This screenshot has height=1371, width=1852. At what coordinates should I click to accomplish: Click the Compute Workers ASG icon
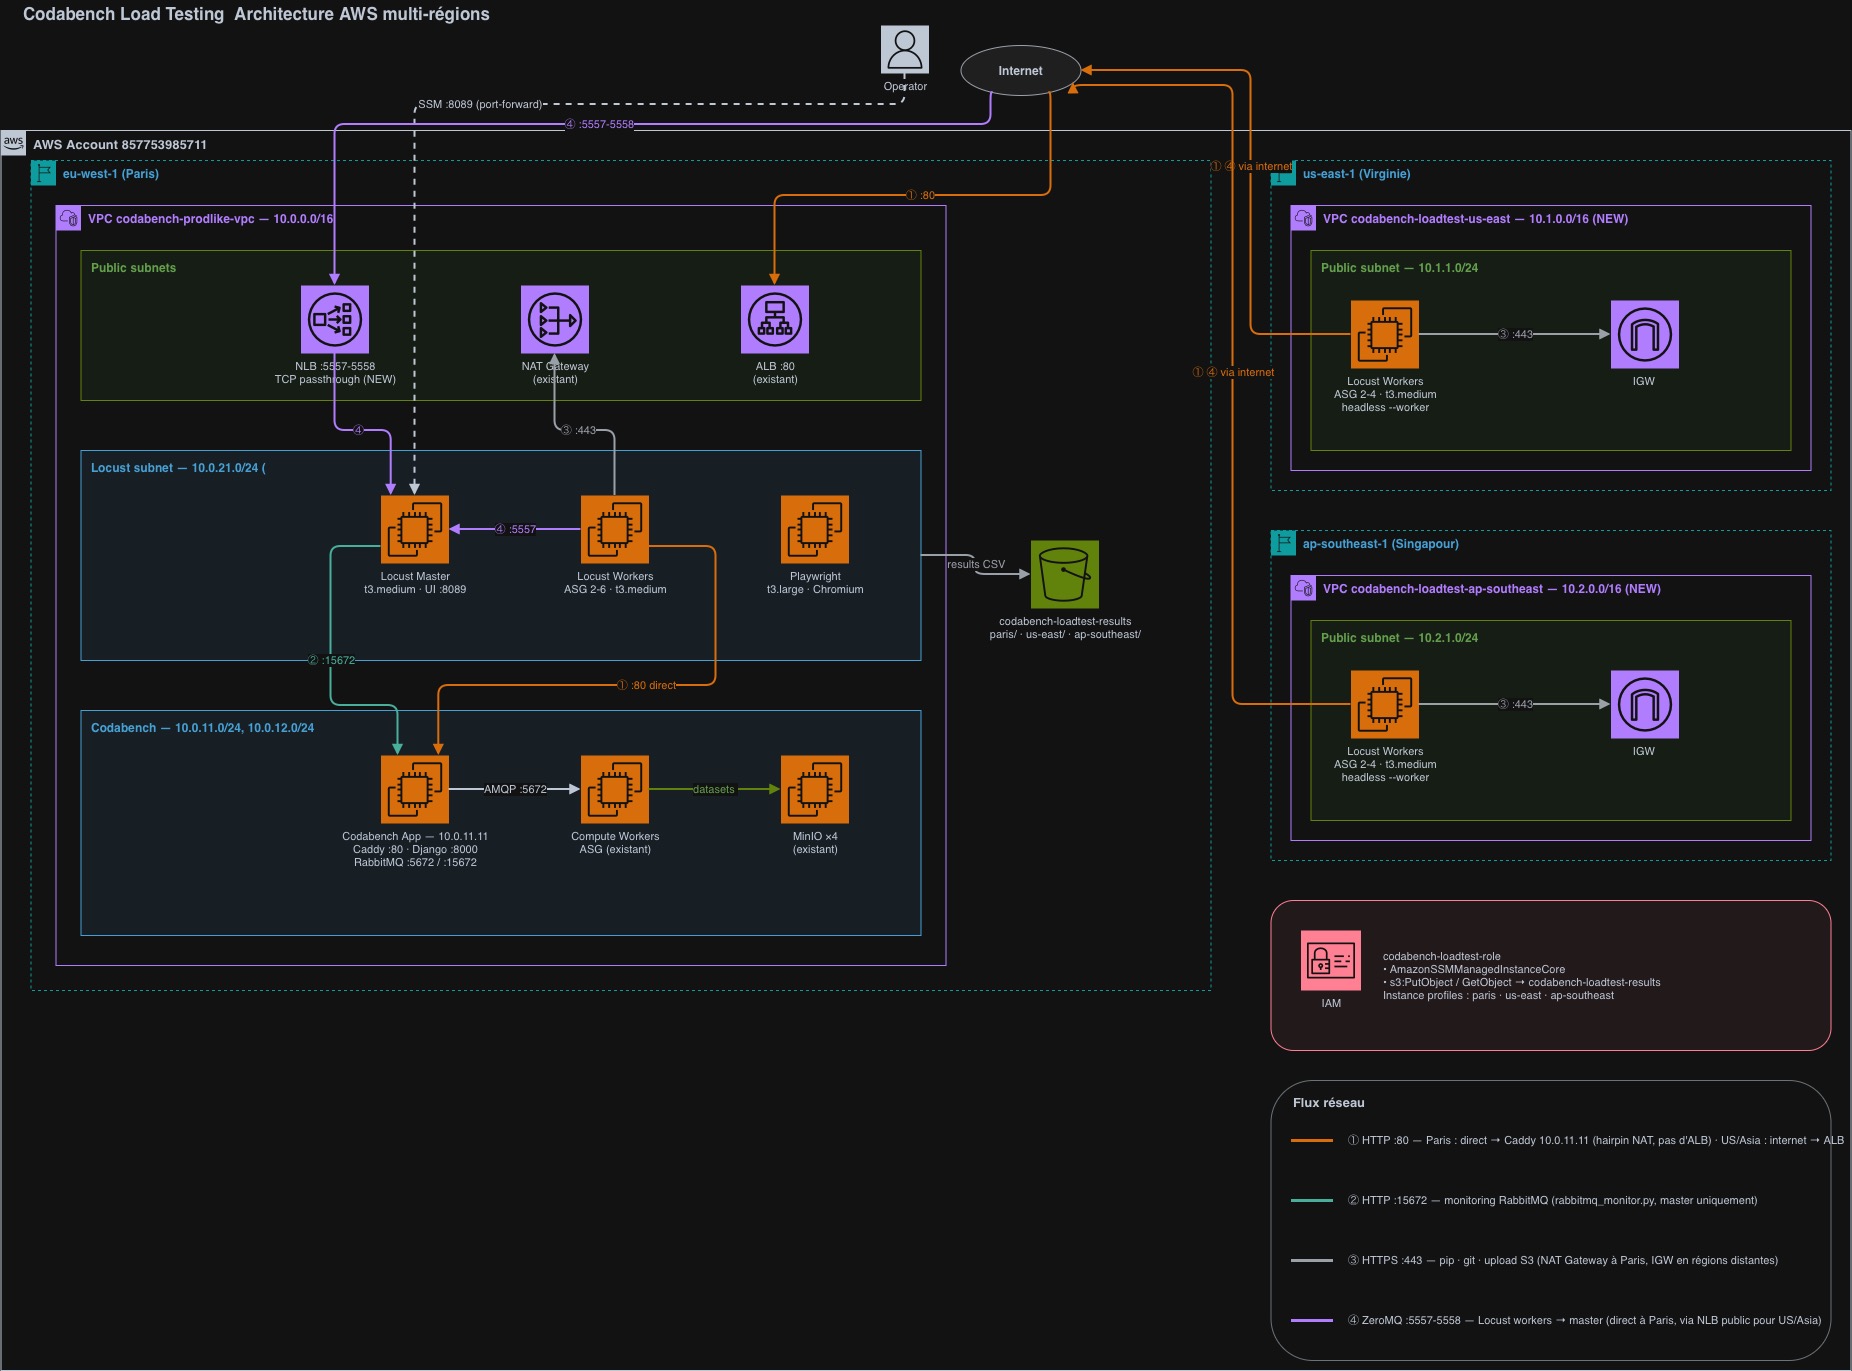(x=615, y=790)
